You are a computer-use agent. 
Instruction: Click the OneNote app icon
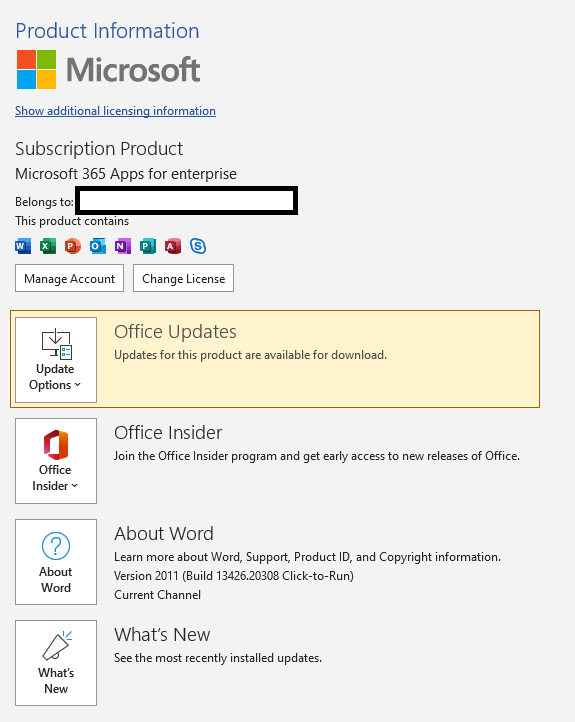coord(122,246)
